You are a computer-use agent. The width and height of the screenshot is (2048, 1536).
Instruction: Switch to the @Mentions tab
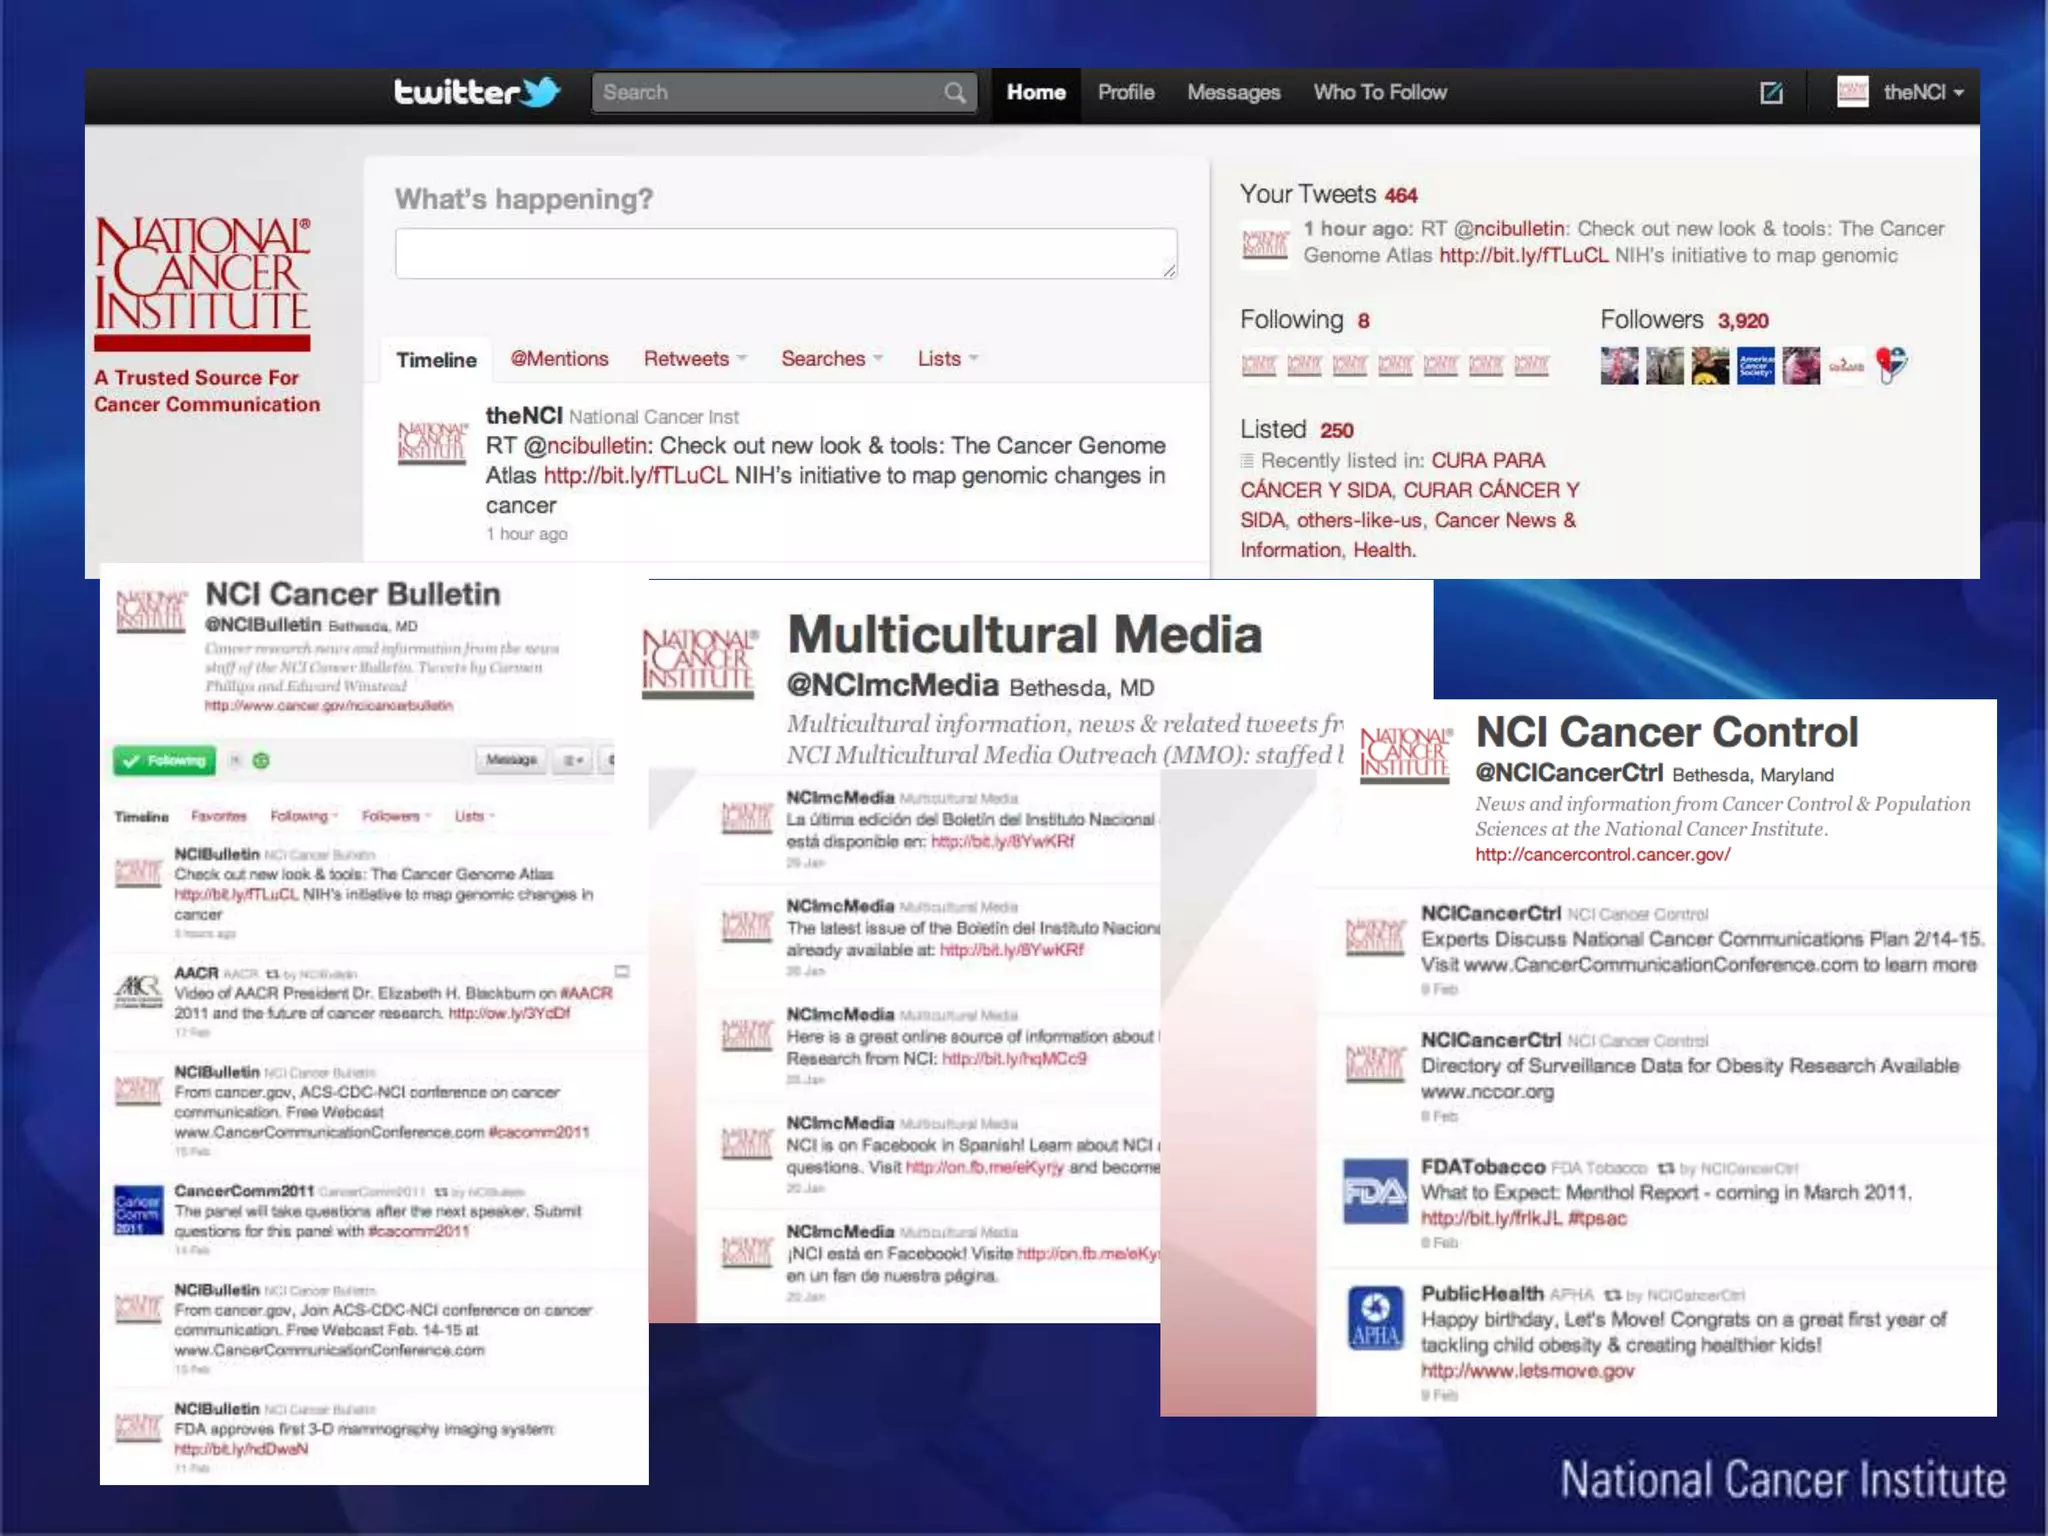click(559, 359)
